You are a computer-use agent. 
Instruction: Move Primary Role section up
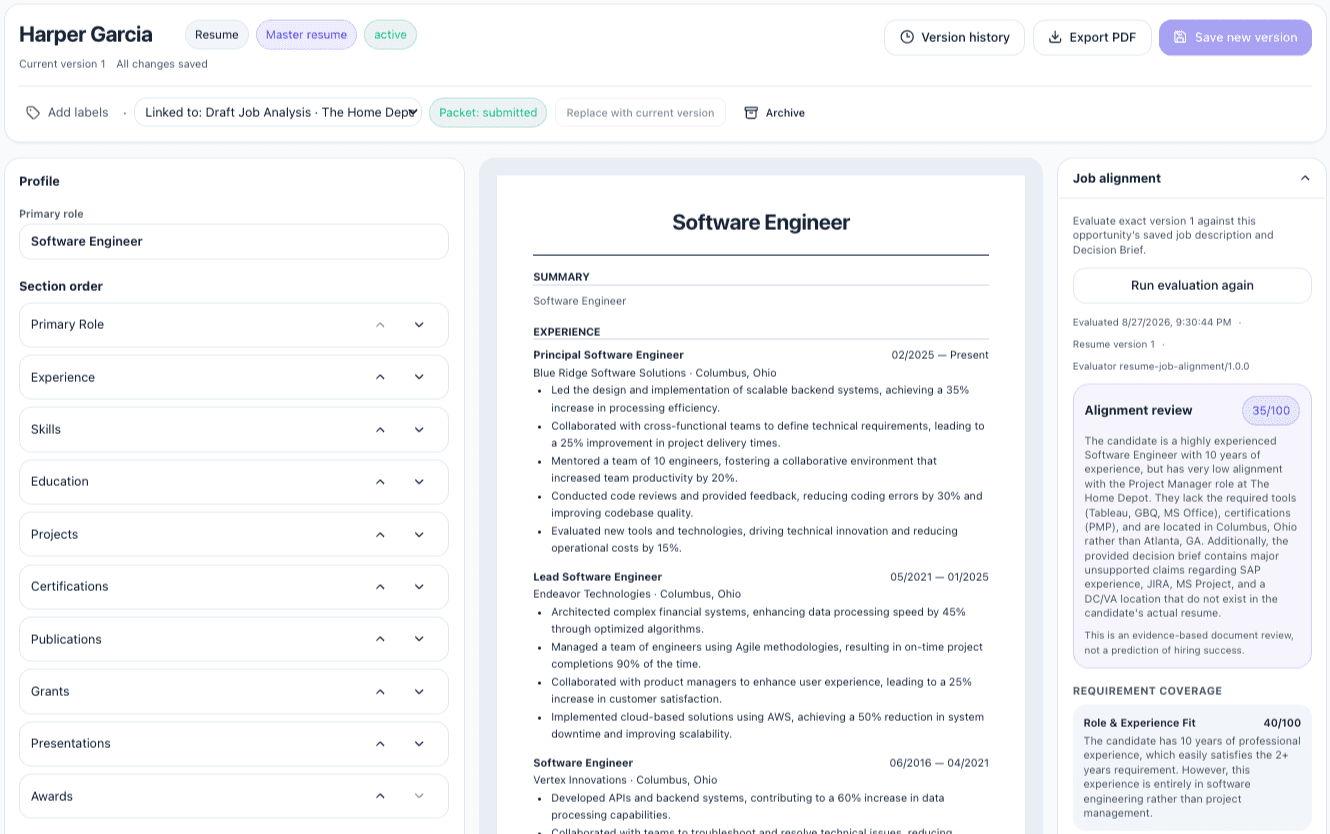pos(380,325)
